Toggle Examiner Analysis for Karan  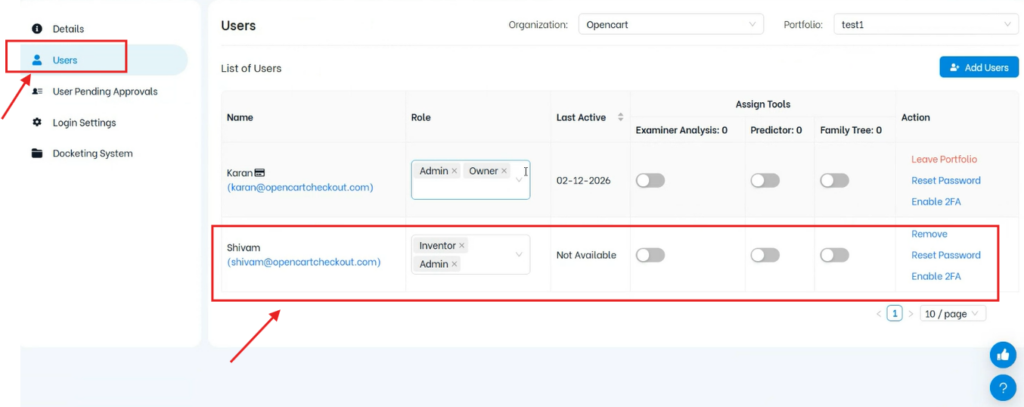point(650,180)
